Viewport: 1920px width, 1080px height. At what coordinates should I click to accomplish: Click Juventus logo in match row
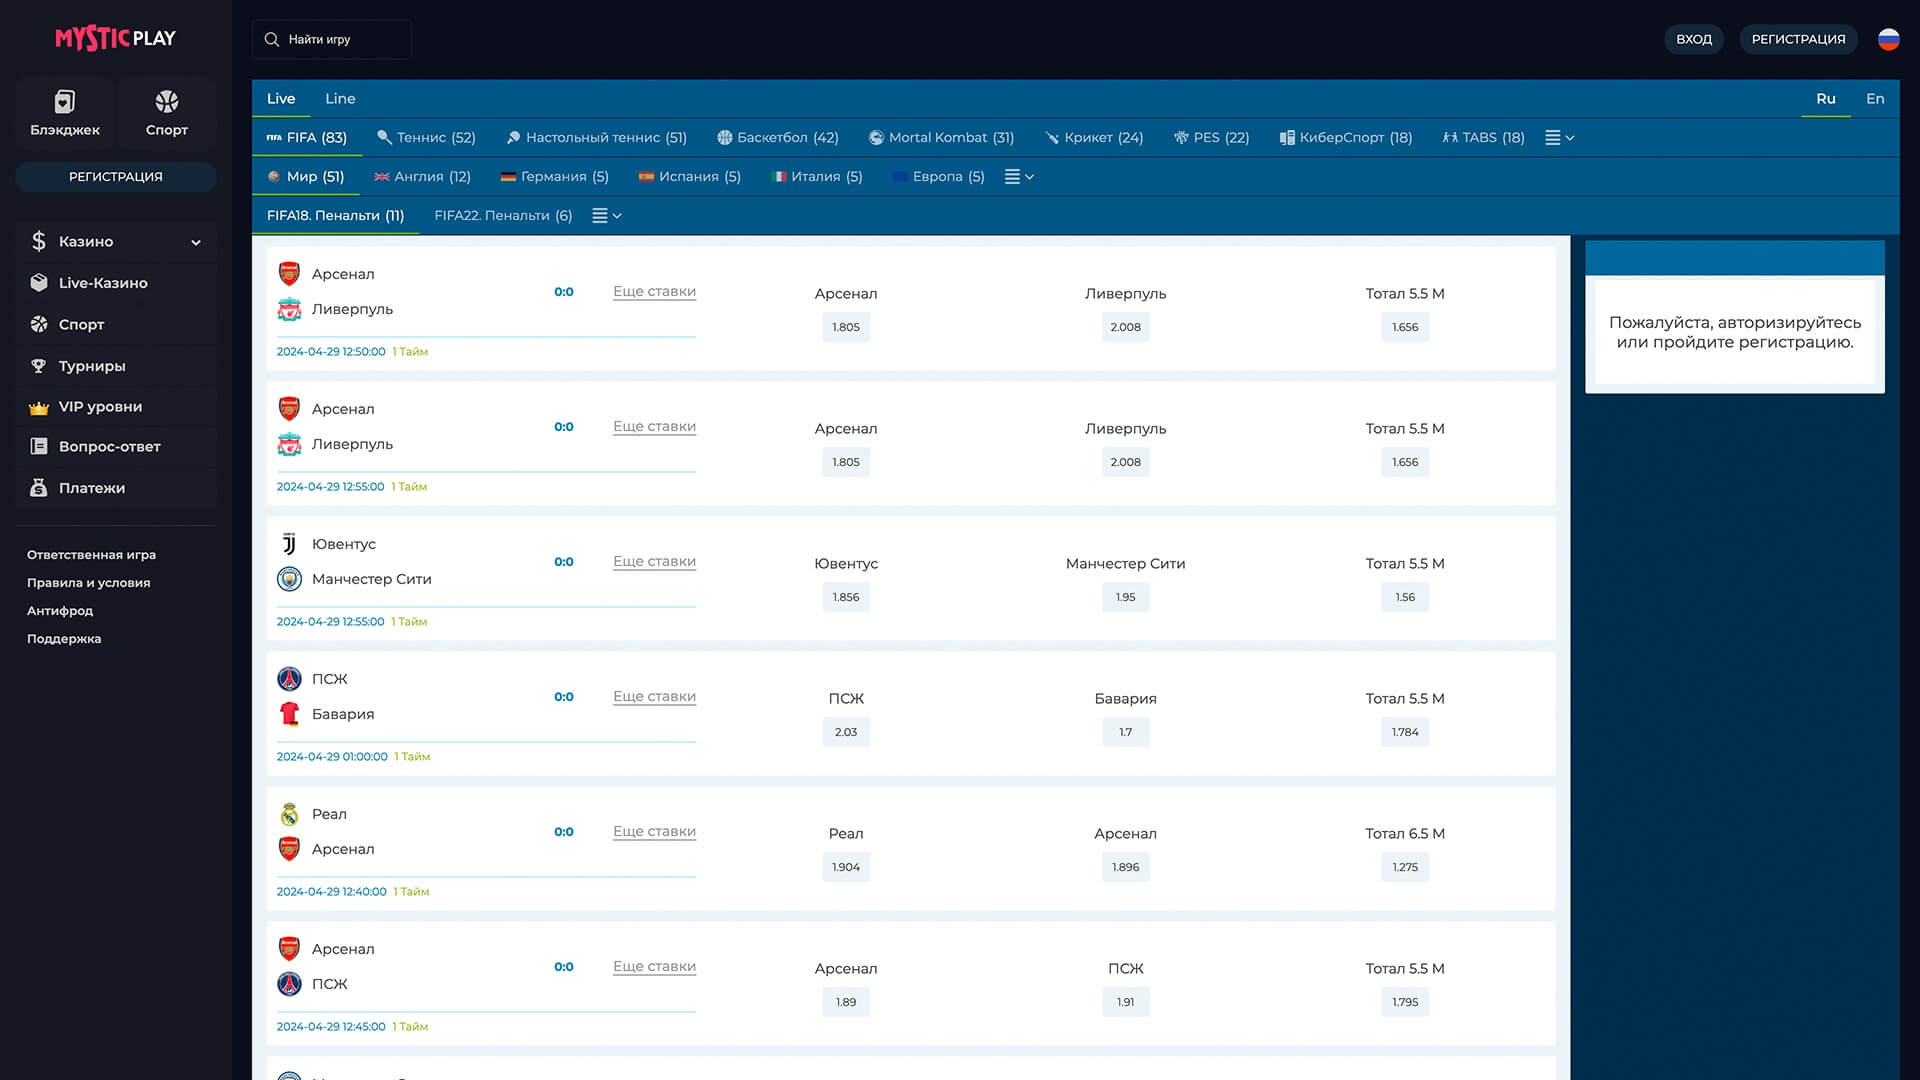pos(289,544)
